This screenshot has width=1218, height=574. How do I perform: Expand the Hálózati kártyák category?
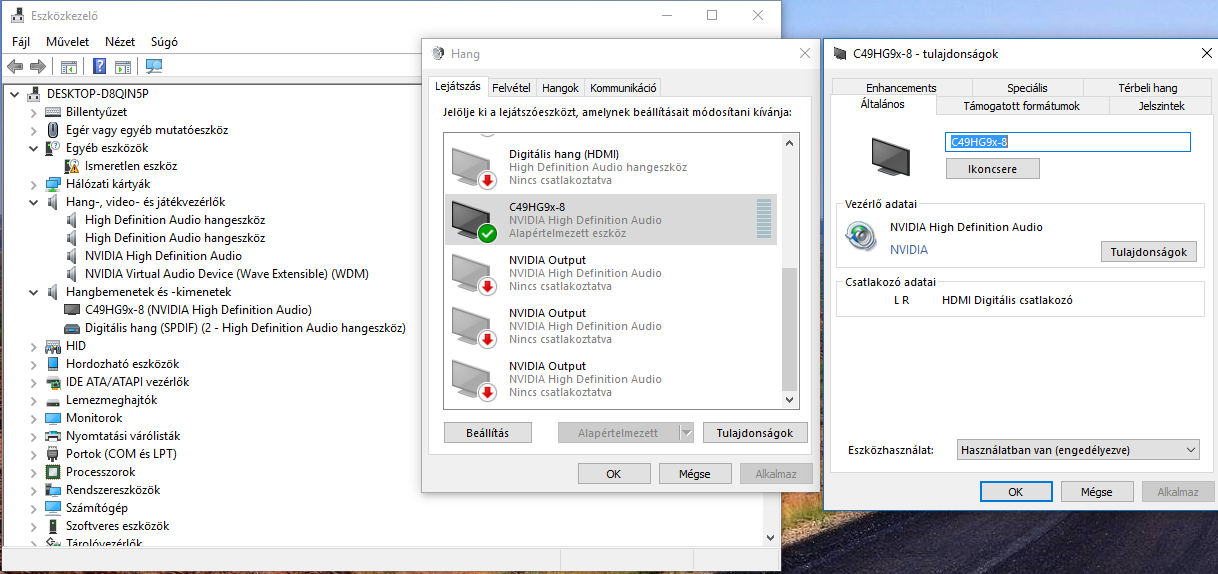(x=33, y=184)
